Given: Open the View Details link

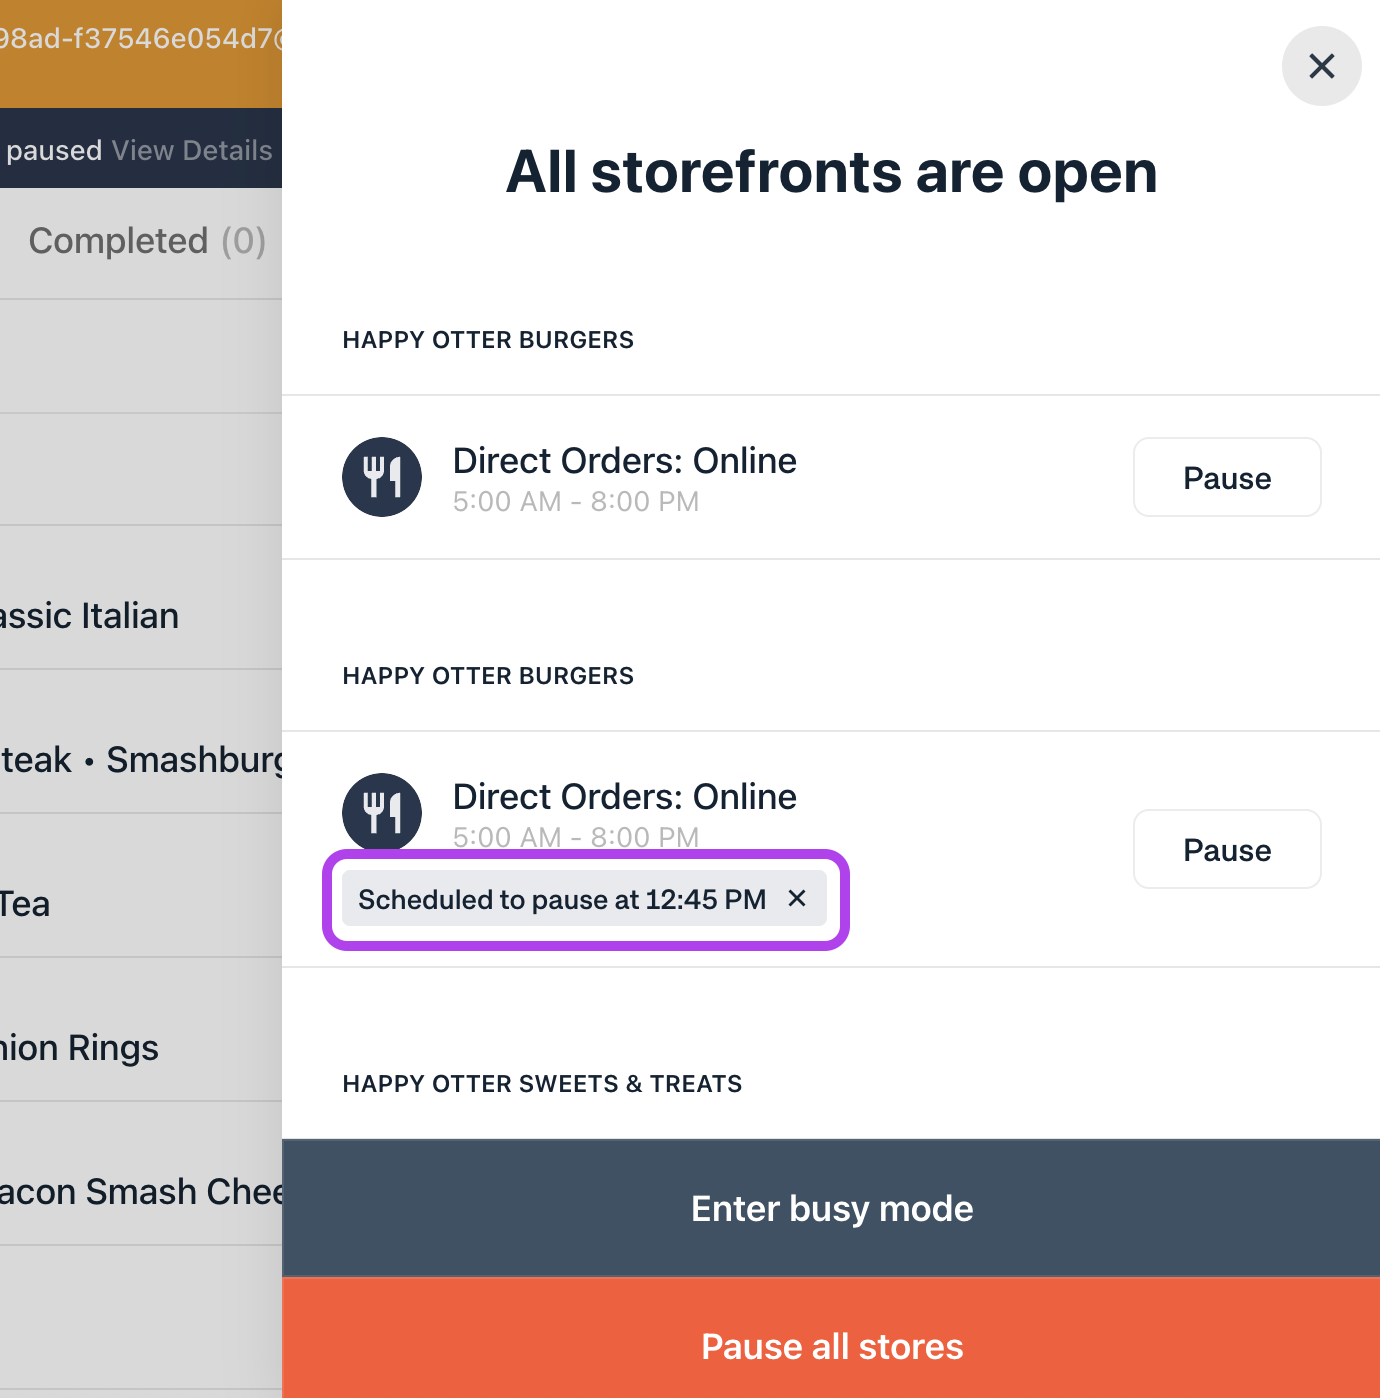Looking at the screenshot, I should click(x=192, y=150).
